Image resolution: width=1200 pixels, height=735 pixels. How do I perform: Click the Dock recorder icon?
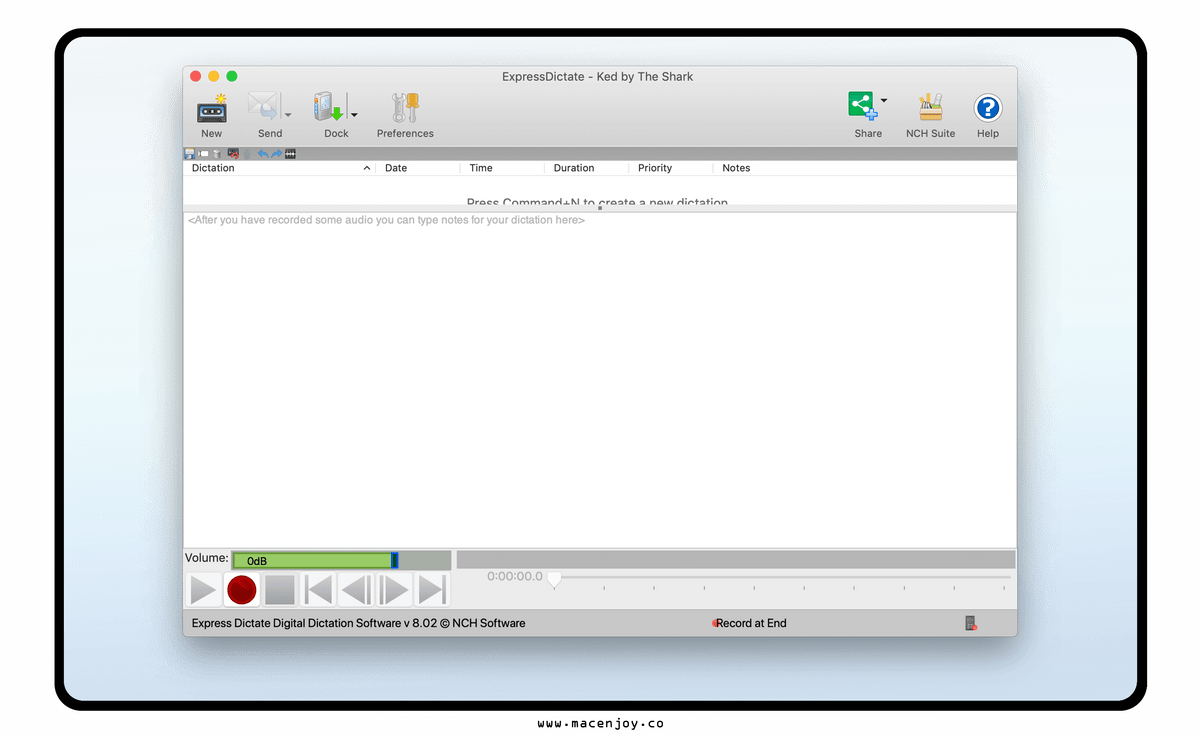click(328, 106)
